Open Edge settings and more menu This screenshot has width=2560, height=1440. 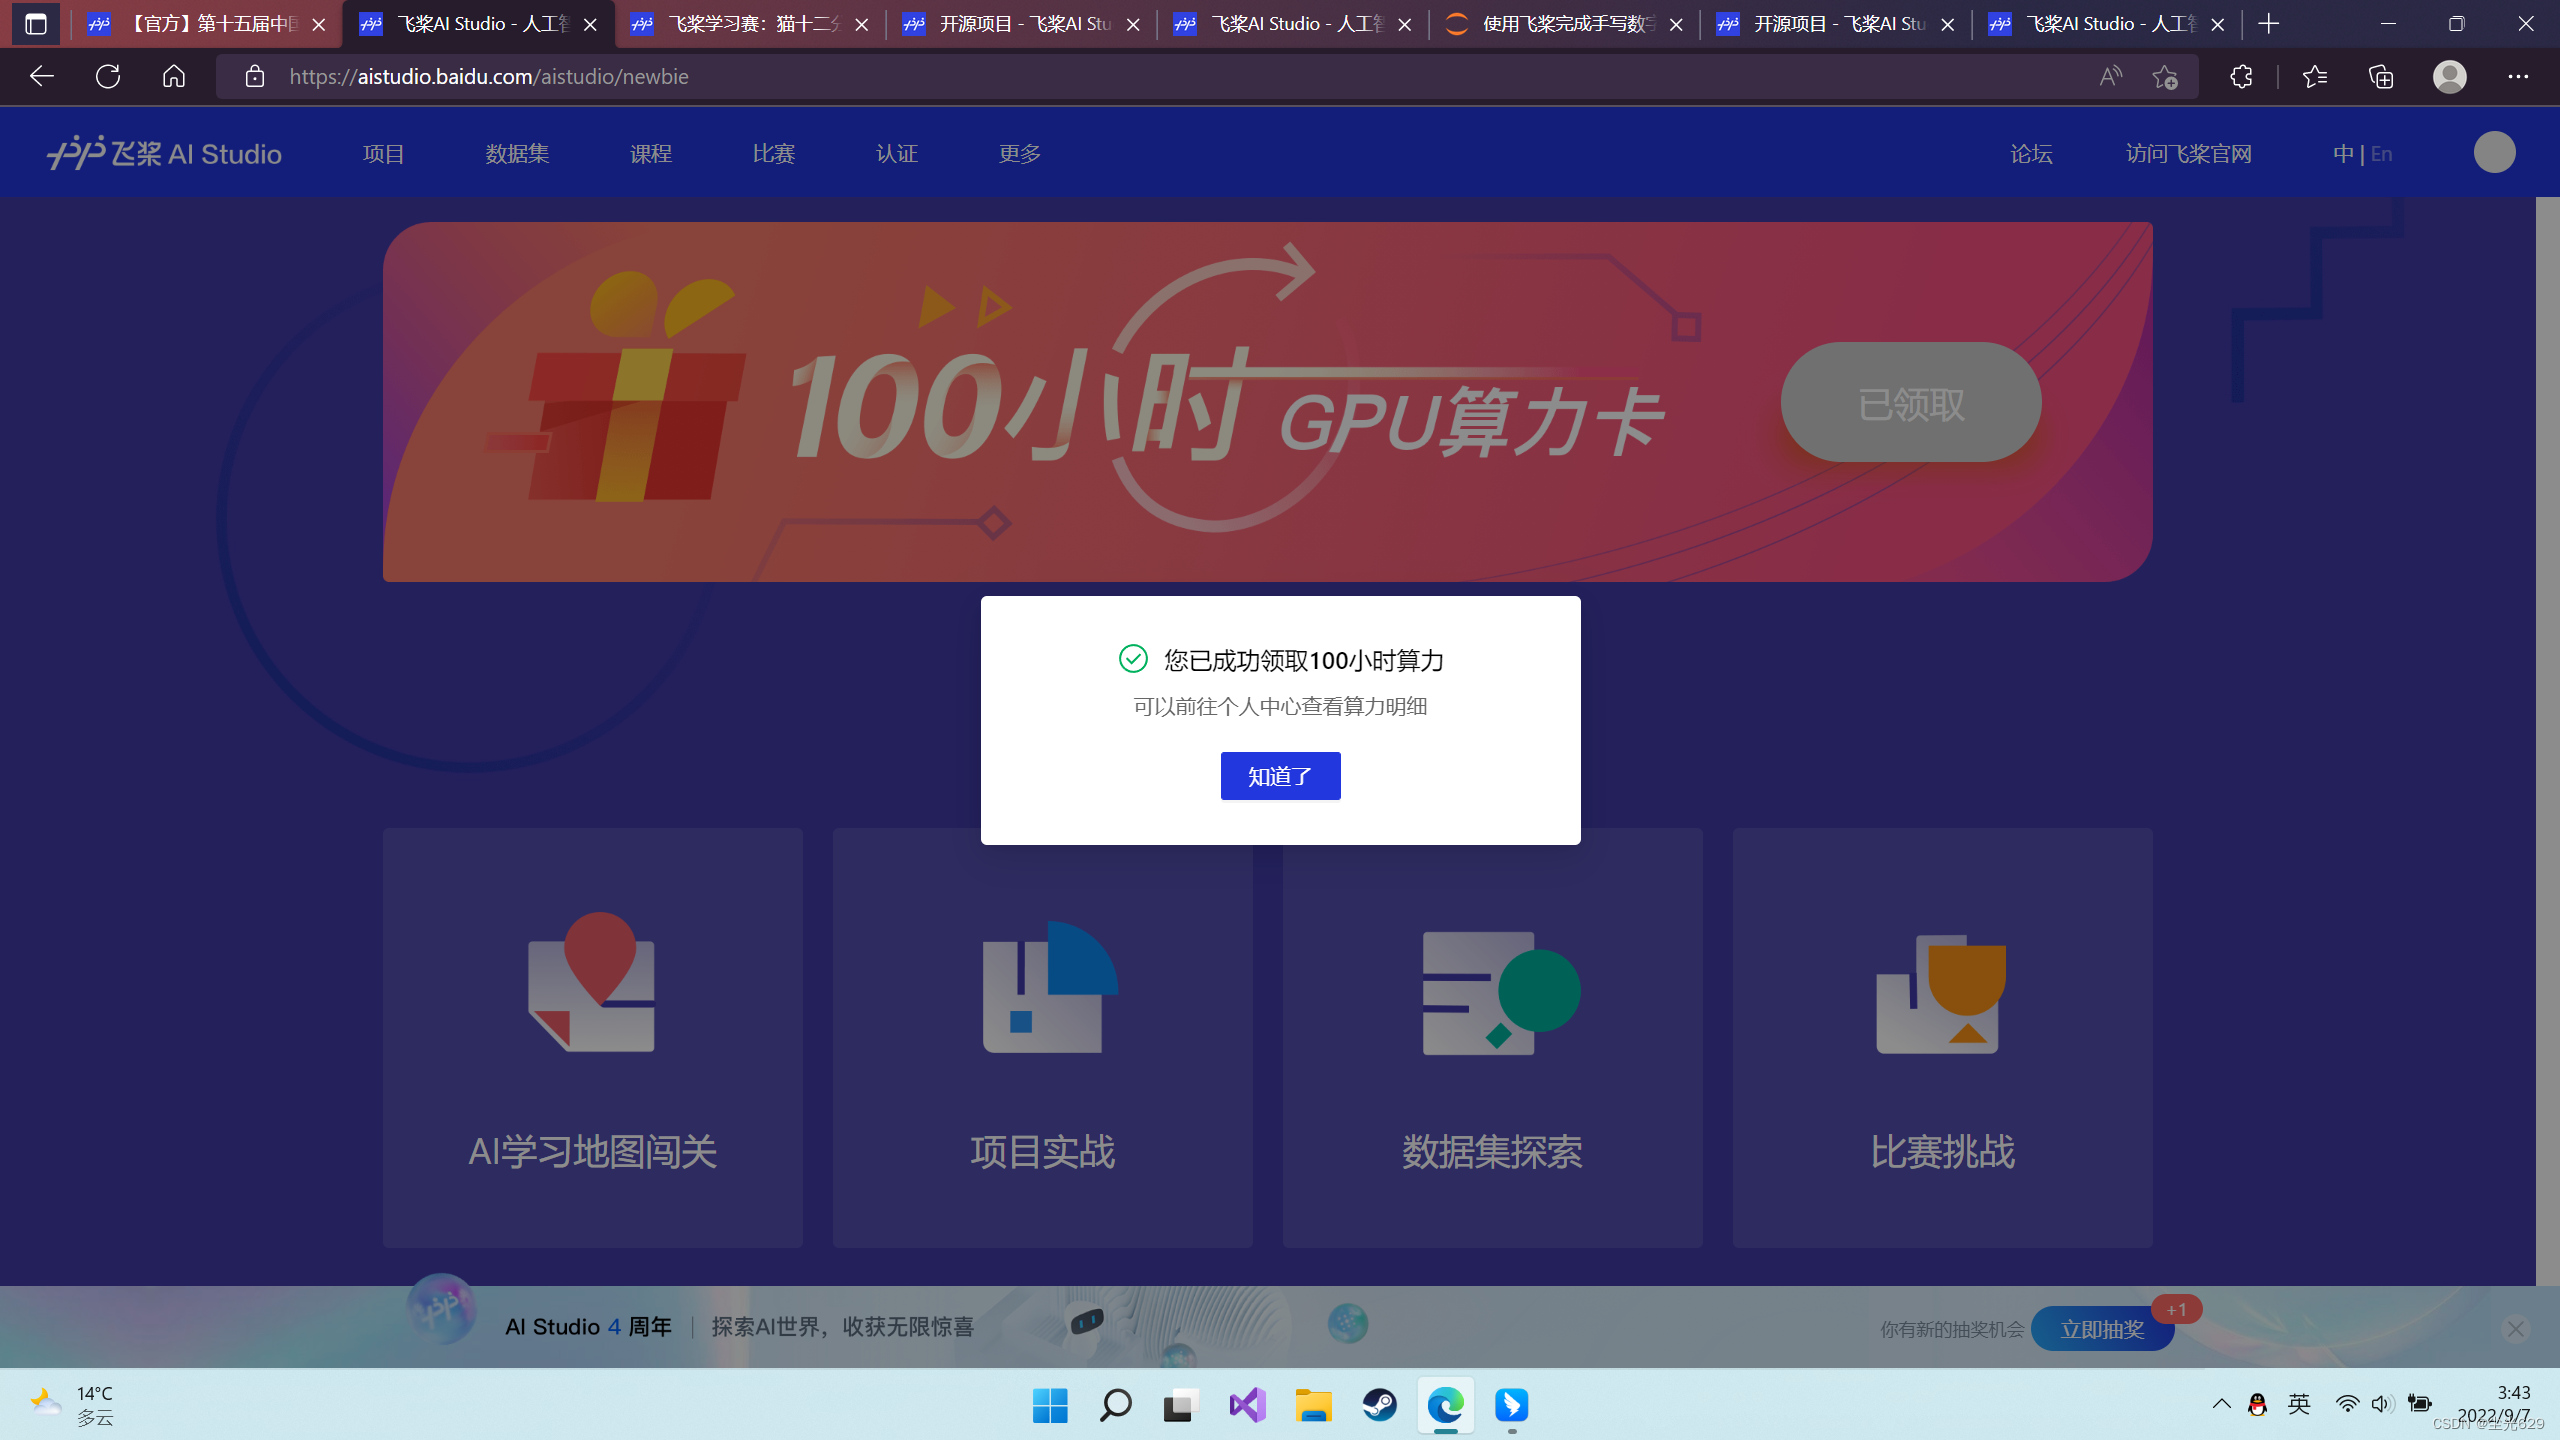tap(2518, 76)
